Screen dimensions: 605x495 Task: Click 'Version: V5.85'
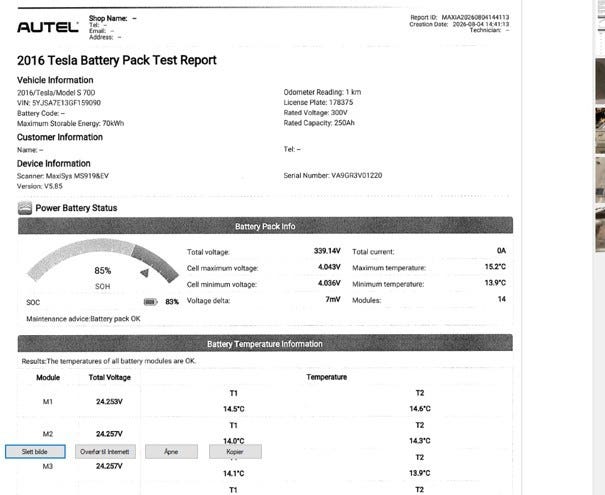40,186
